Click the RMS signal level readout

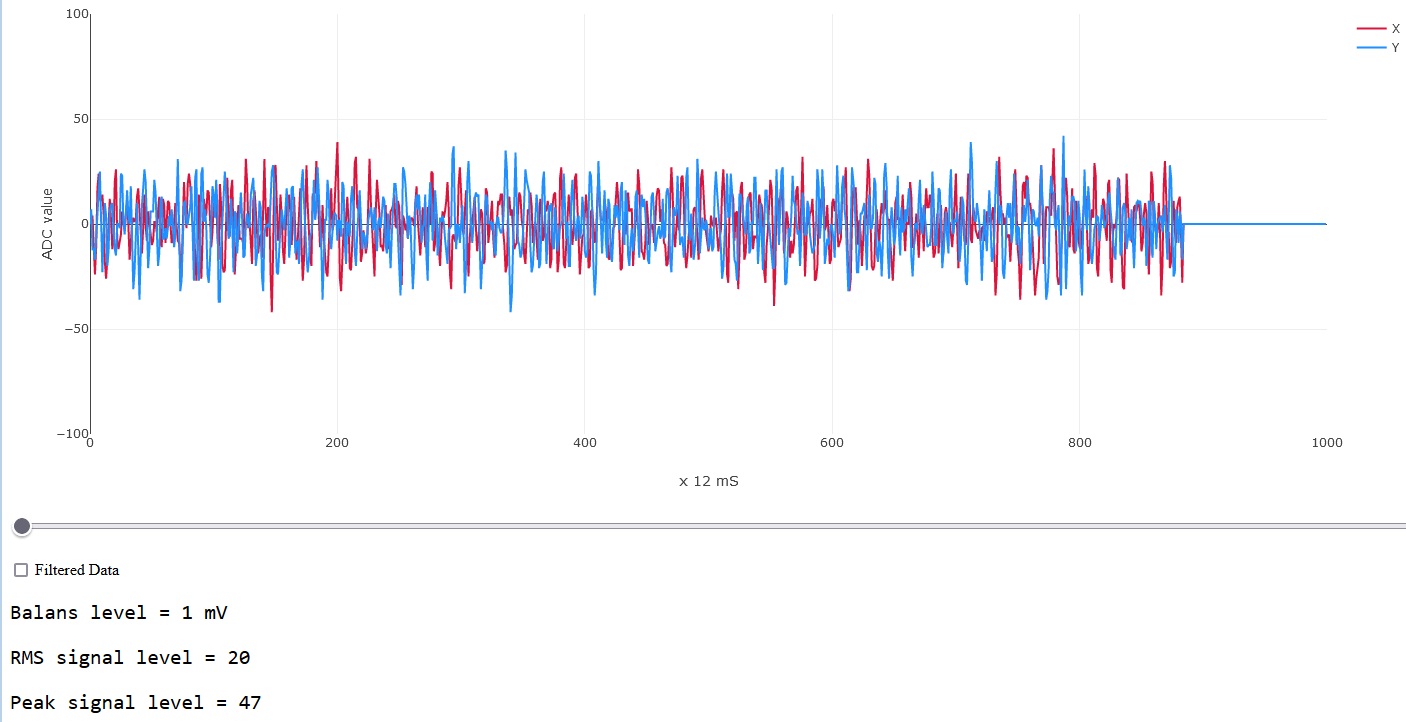point(130,657)
